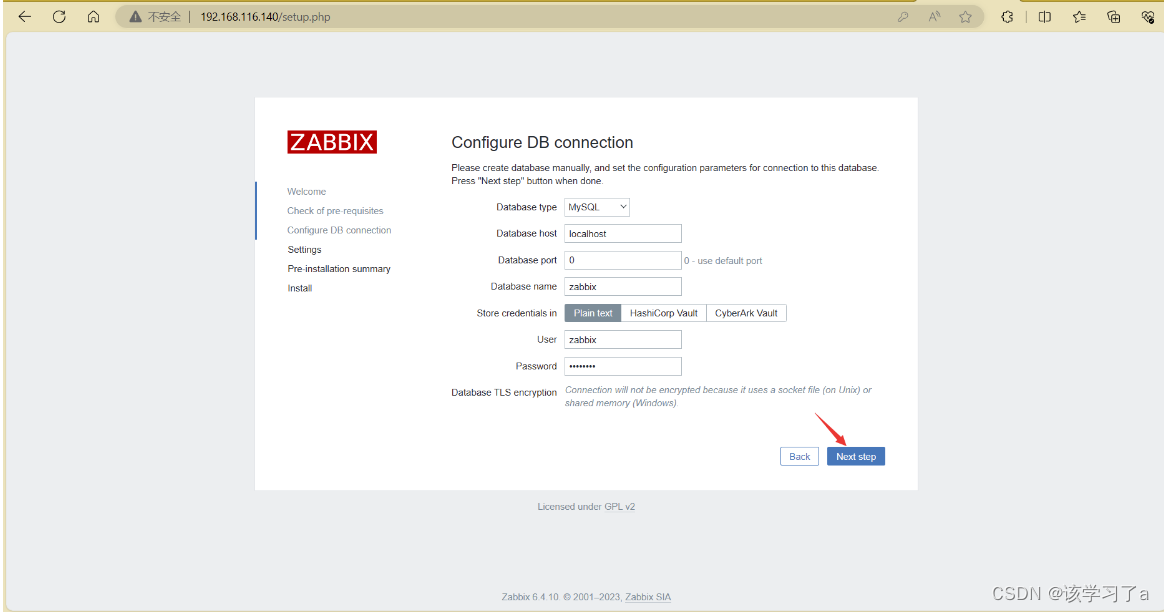Select CyberArk Vault credentials storage

click(x=746, y=313)
